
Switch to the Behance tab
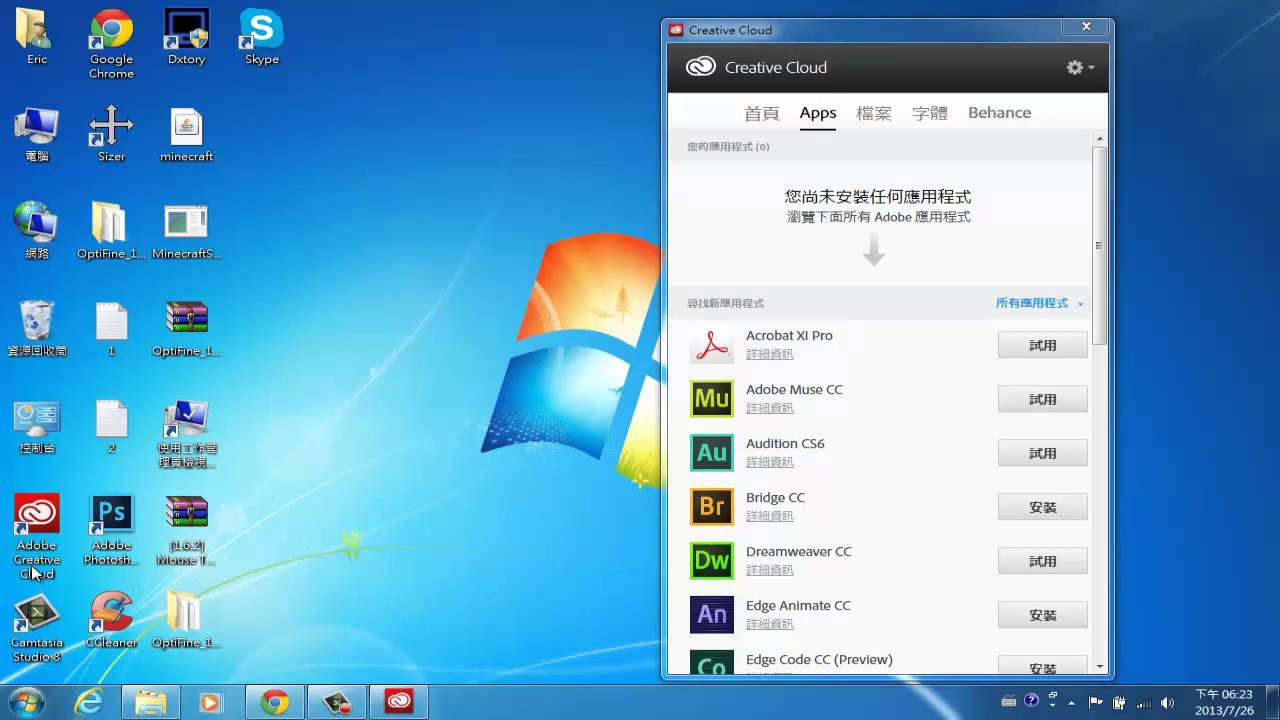point(999,112)
